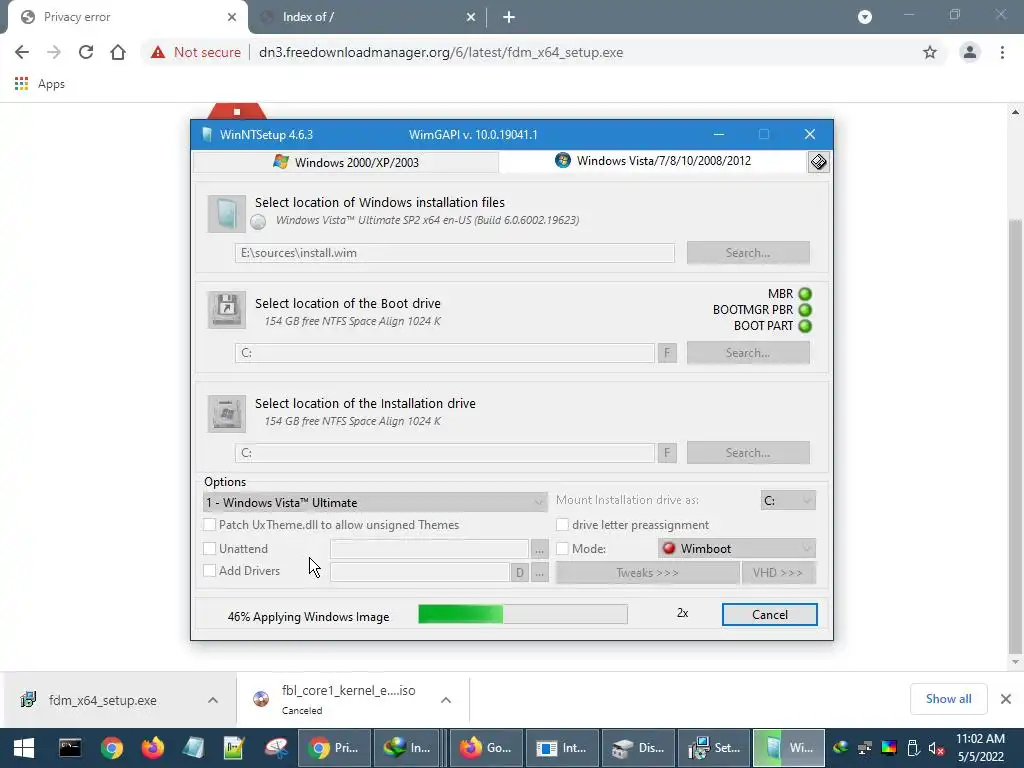This screenshot has height=768, width=1024.
Task: Expand the Windows Vista Ultimate edition dropdown
Action: coord(376,502)
